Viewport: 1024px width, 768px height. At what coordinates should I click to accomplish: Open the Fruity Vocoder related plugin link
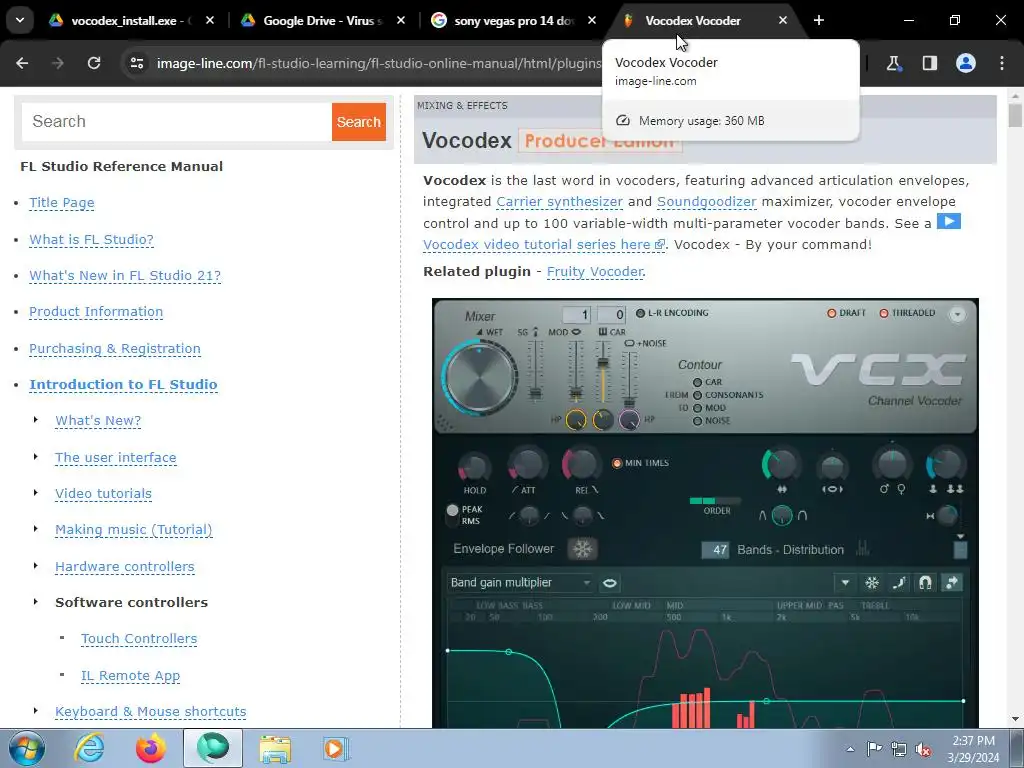click(594, 271)
